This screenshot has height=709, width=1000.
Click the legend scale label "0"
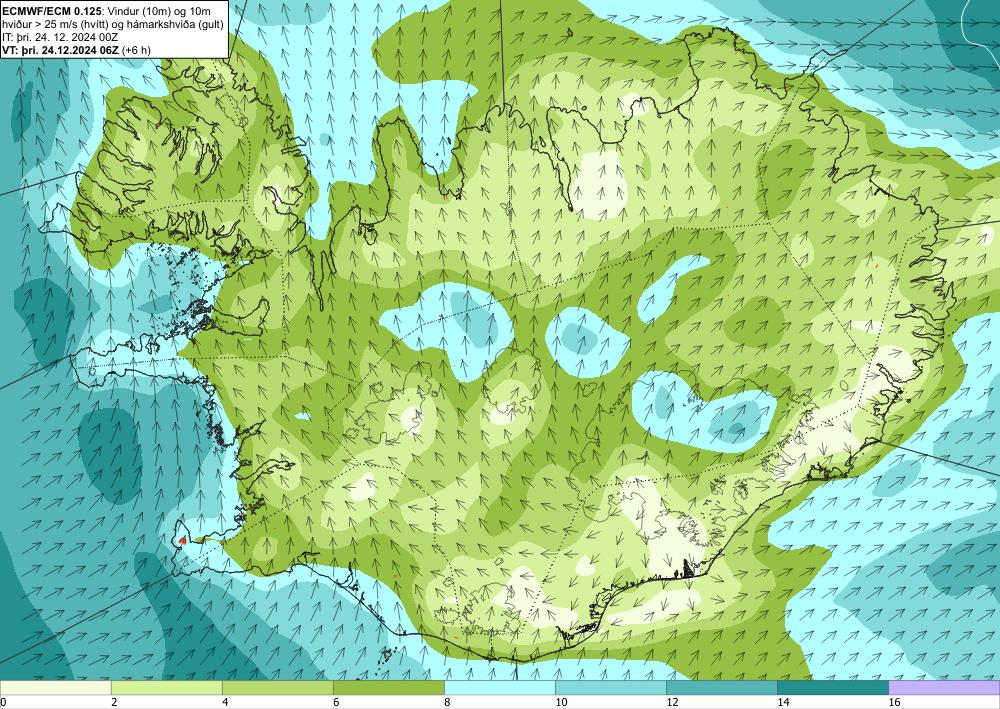3,703
